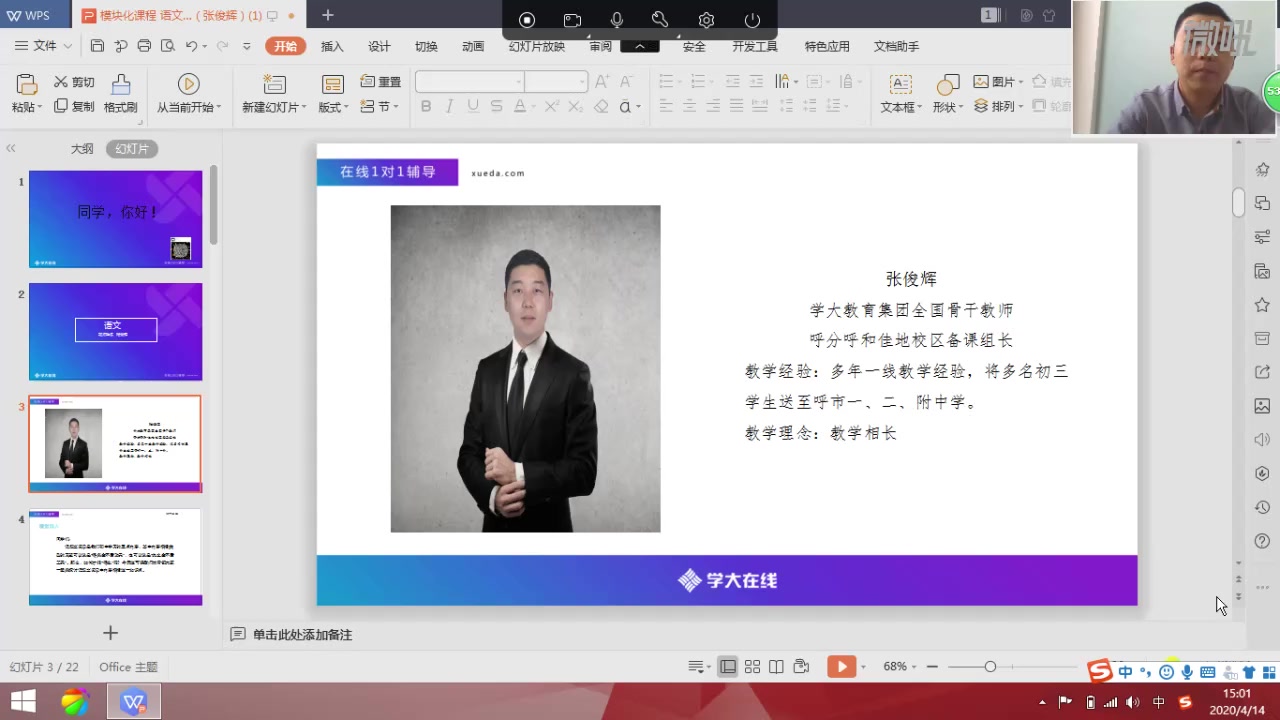Screen dimensions: 1280x720
Task: Select slide 4 thumbnail in panel
Action: coord(115,557)
